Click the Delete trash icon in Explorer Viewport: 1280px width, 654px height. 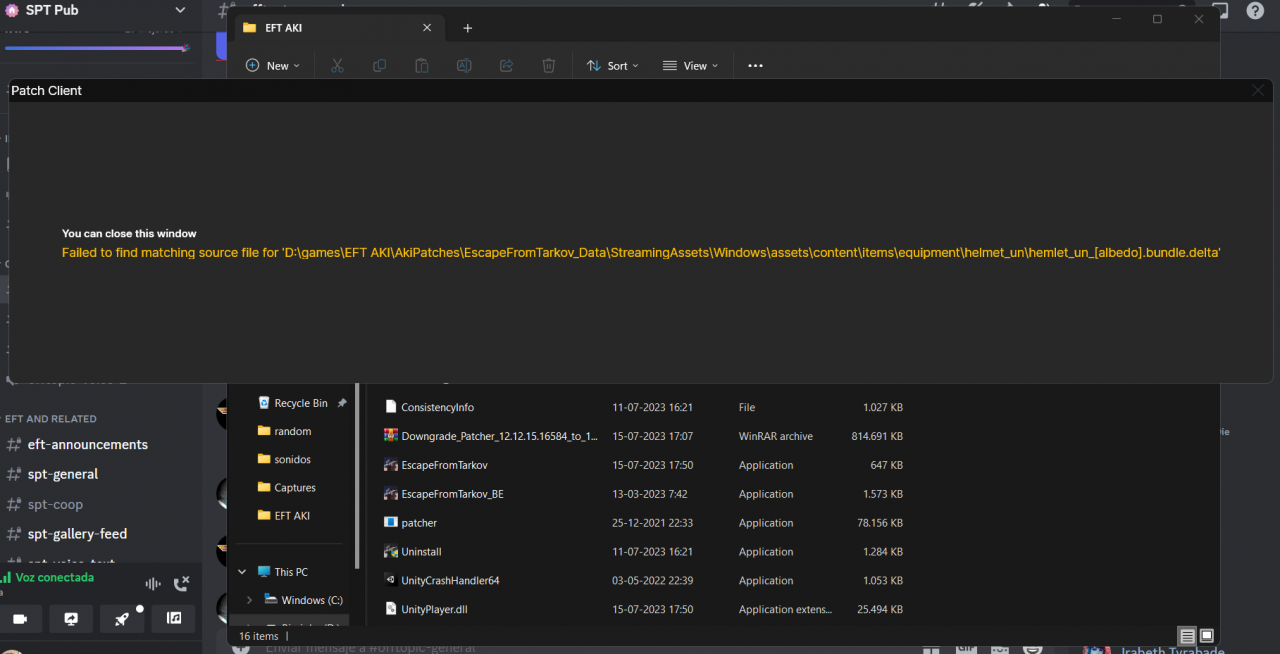[548, 65]
